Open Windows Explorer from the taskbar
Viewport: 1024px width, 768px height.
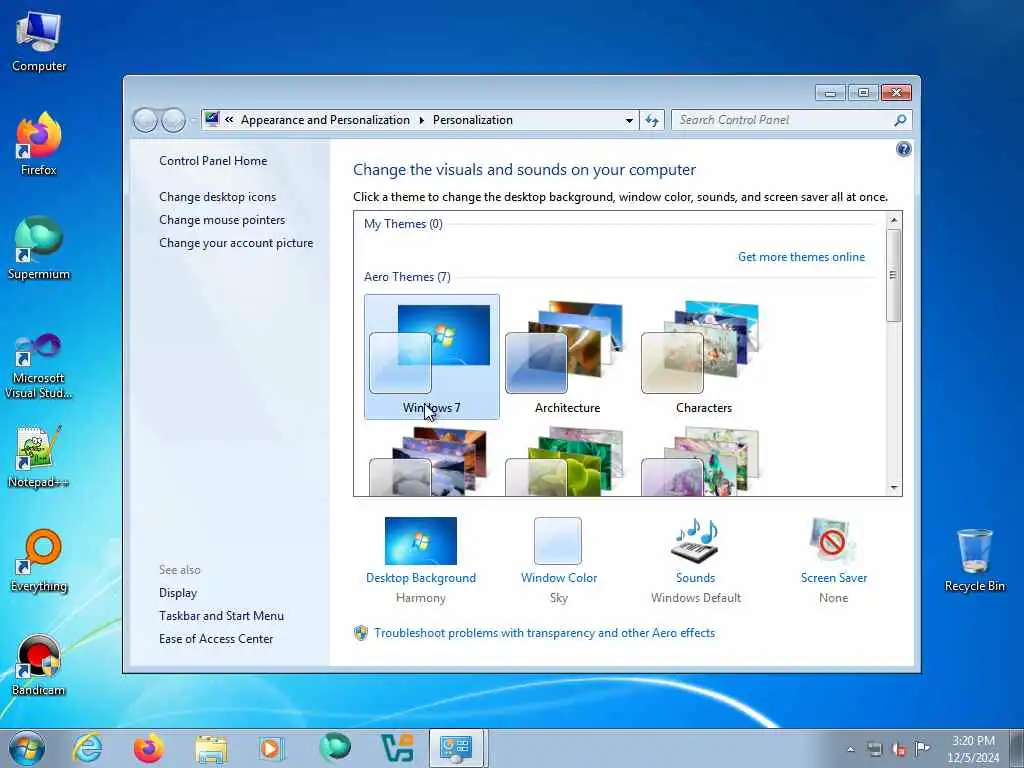point(211,748)
